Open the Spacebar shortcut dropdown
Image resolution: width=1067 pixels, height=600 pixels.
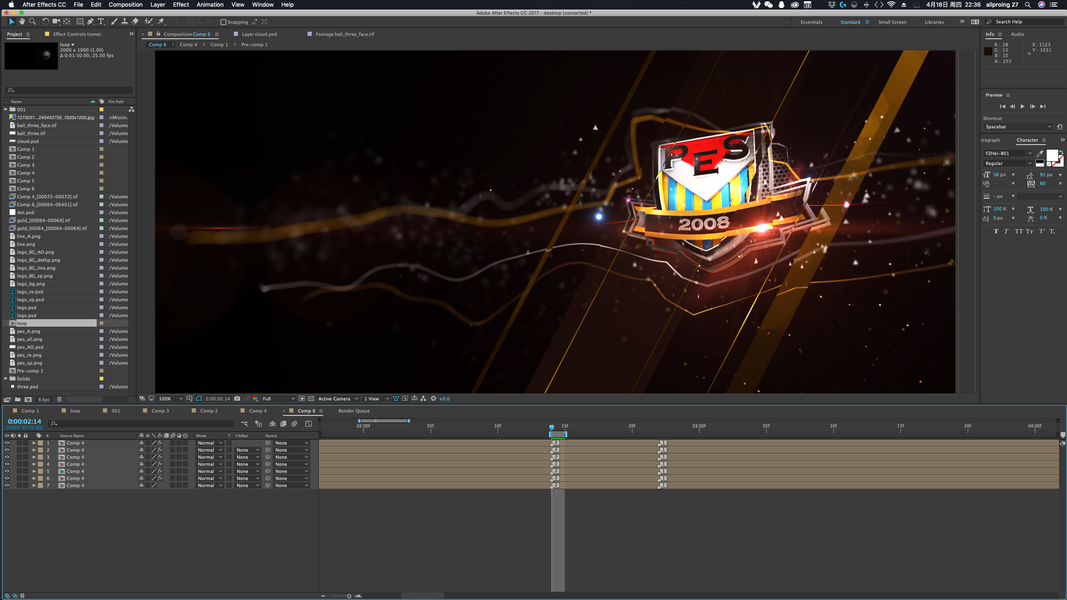(1018, 127)
